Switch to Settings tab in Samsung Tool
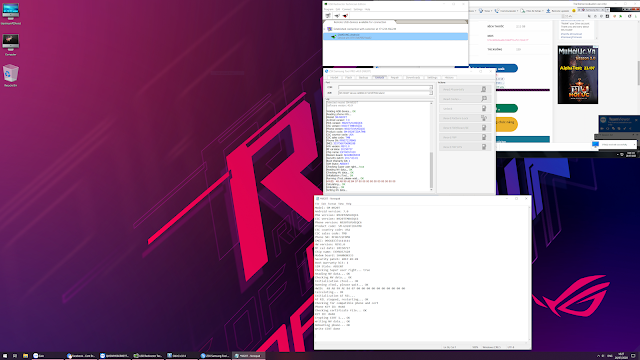This screenshot has height=360, width=640. coord(432,78)
